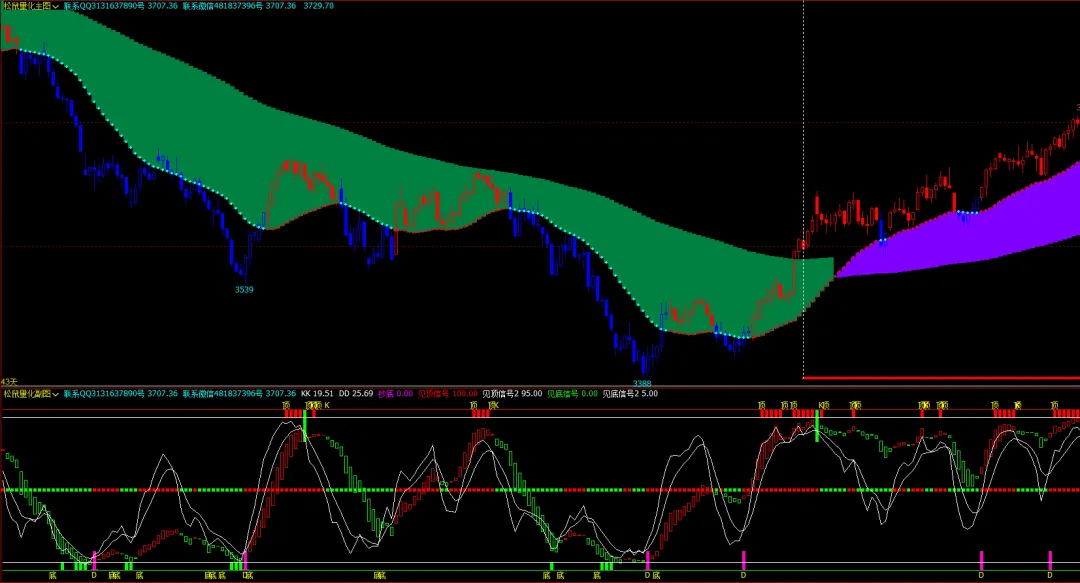
Task: Click the magenta D marker near 3388 low
Action: coord(647,560)
